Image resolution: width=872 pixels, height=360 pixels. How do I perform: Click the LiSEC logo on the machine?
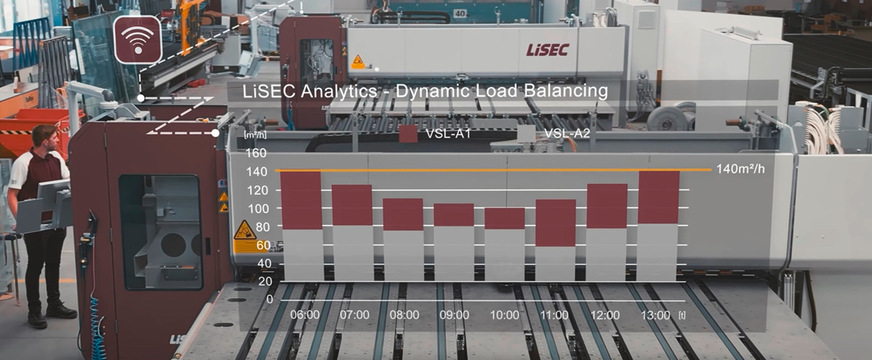pyautogui.click(x=548, y=50)
